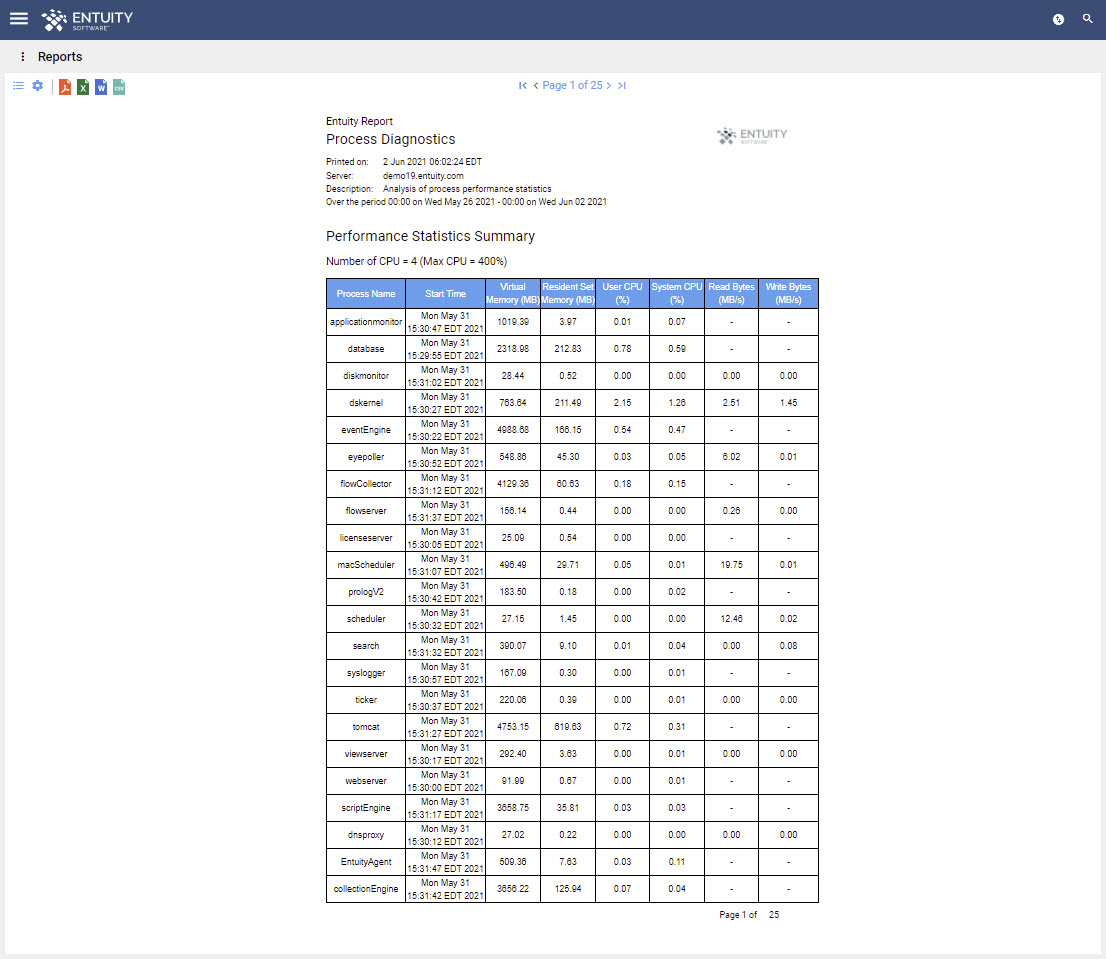This screenshot has height=959, width=1106.
Task: Click the User CPU (%) column header
Action: click(622, 293)
